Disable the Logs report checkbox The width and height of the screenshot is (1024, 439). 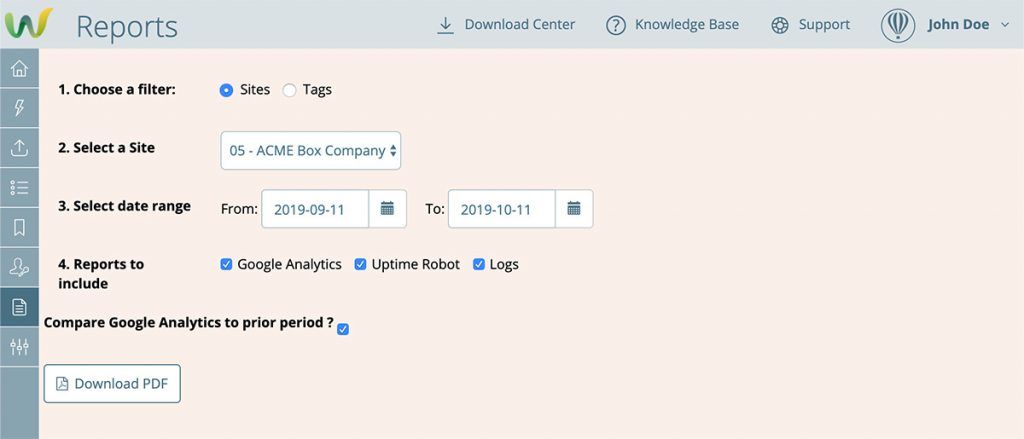[479, 265]
